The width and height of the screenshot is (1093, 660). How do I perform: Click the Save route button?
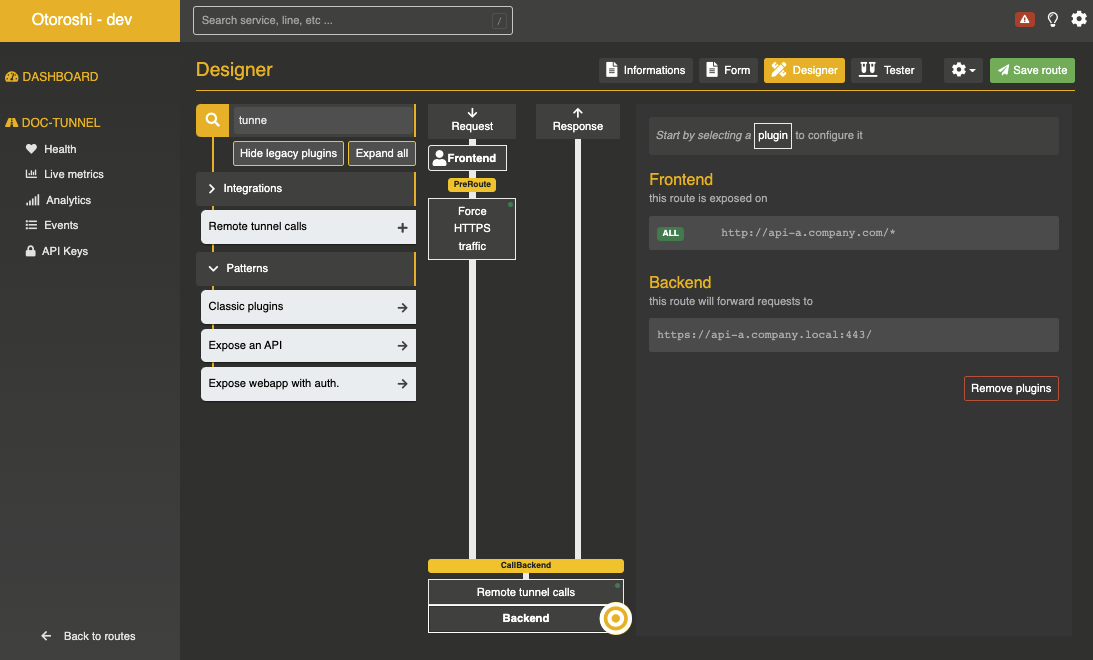pyautogui.click(x=1032, y=70)
